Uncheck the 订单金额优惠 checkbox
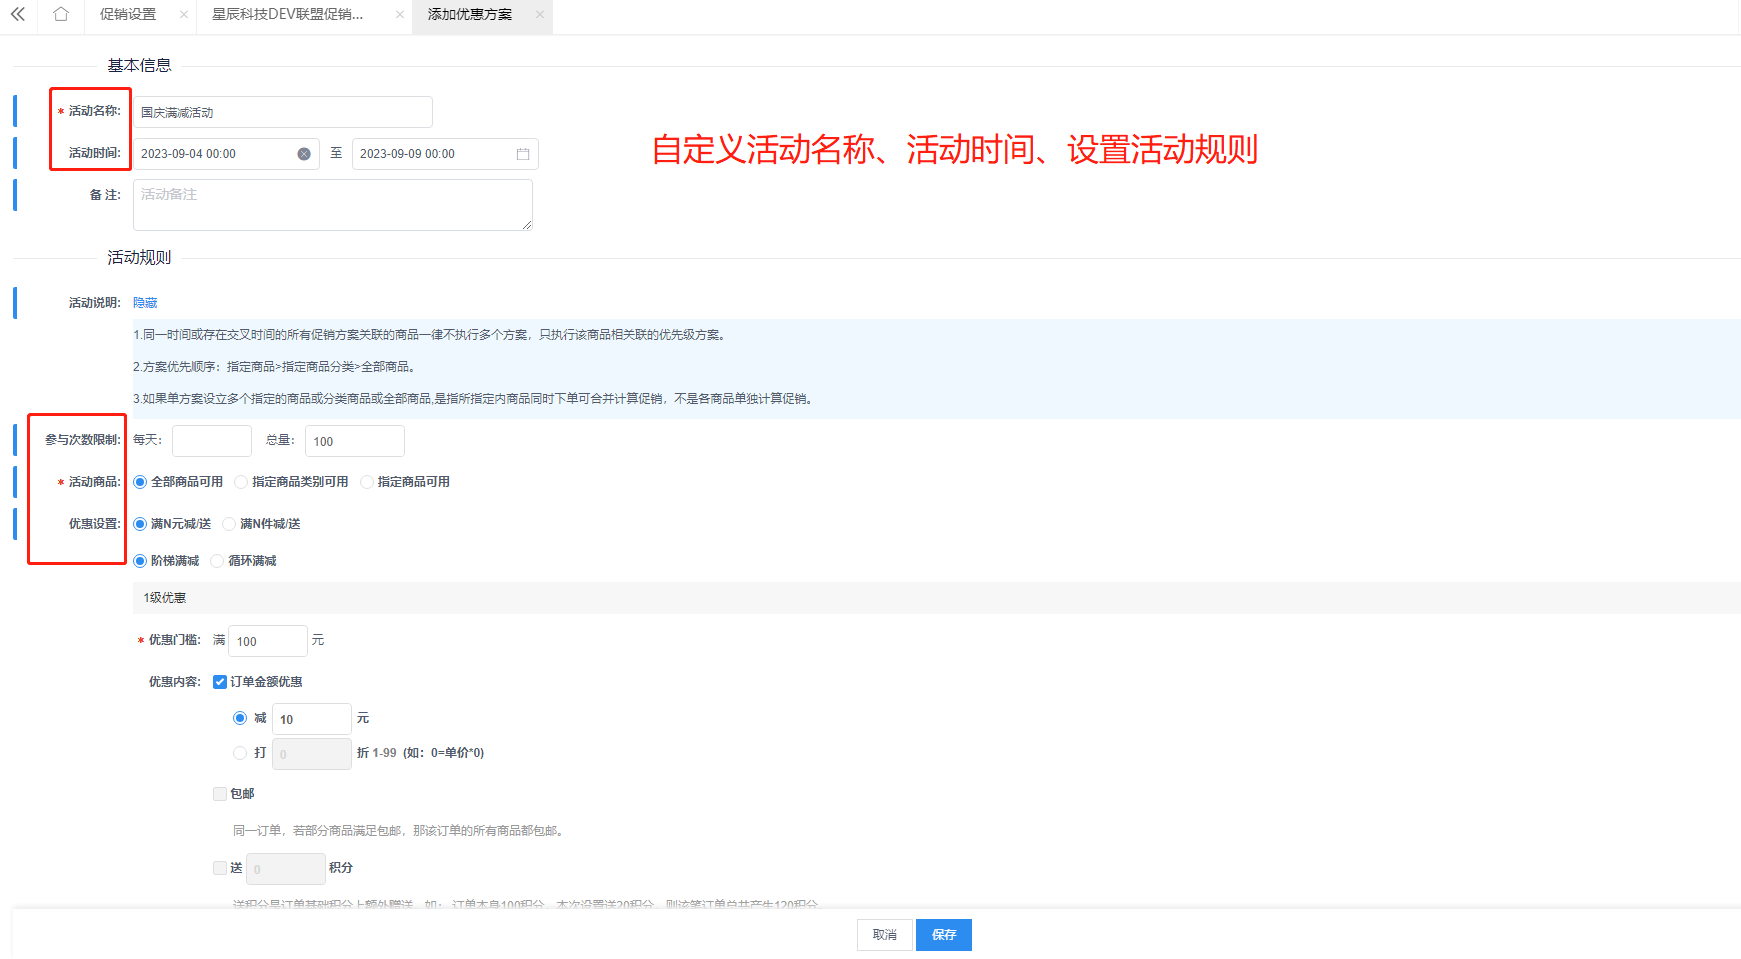The height and width of the screenshot is (959, 1741). (220, 682)
